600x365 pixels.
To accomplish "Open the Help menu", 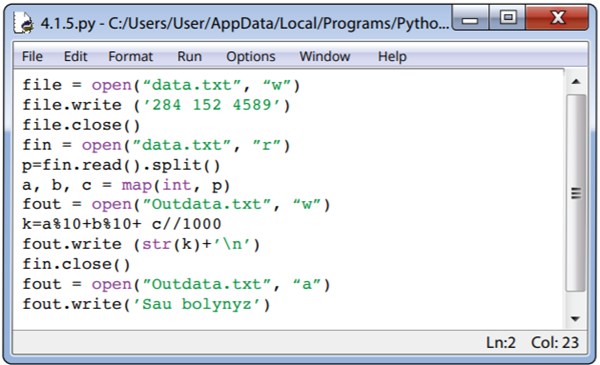I will [x=392, y=57].
